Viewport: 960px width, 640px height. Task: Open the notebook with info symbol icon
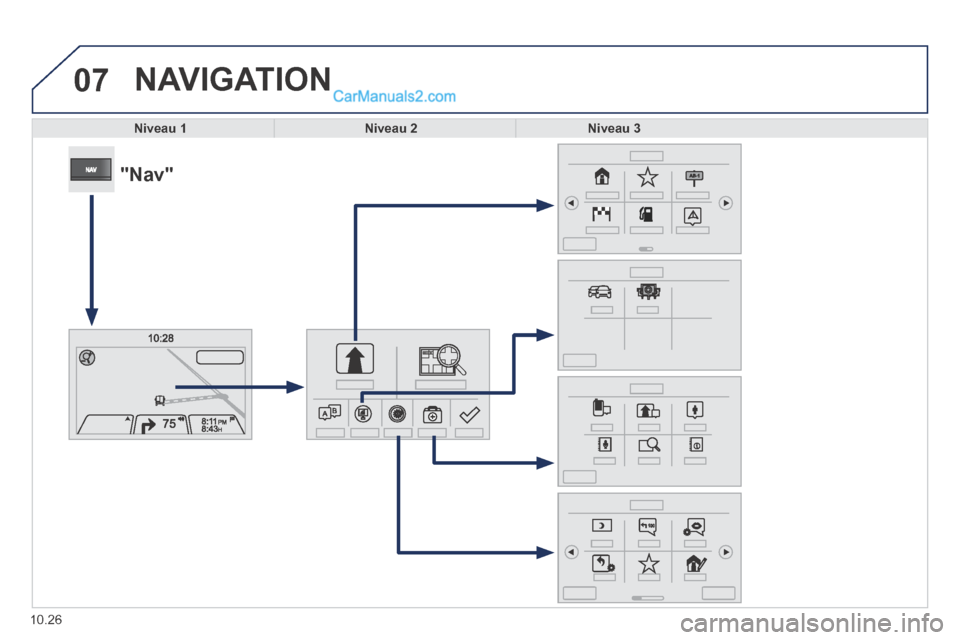[696, 444]
